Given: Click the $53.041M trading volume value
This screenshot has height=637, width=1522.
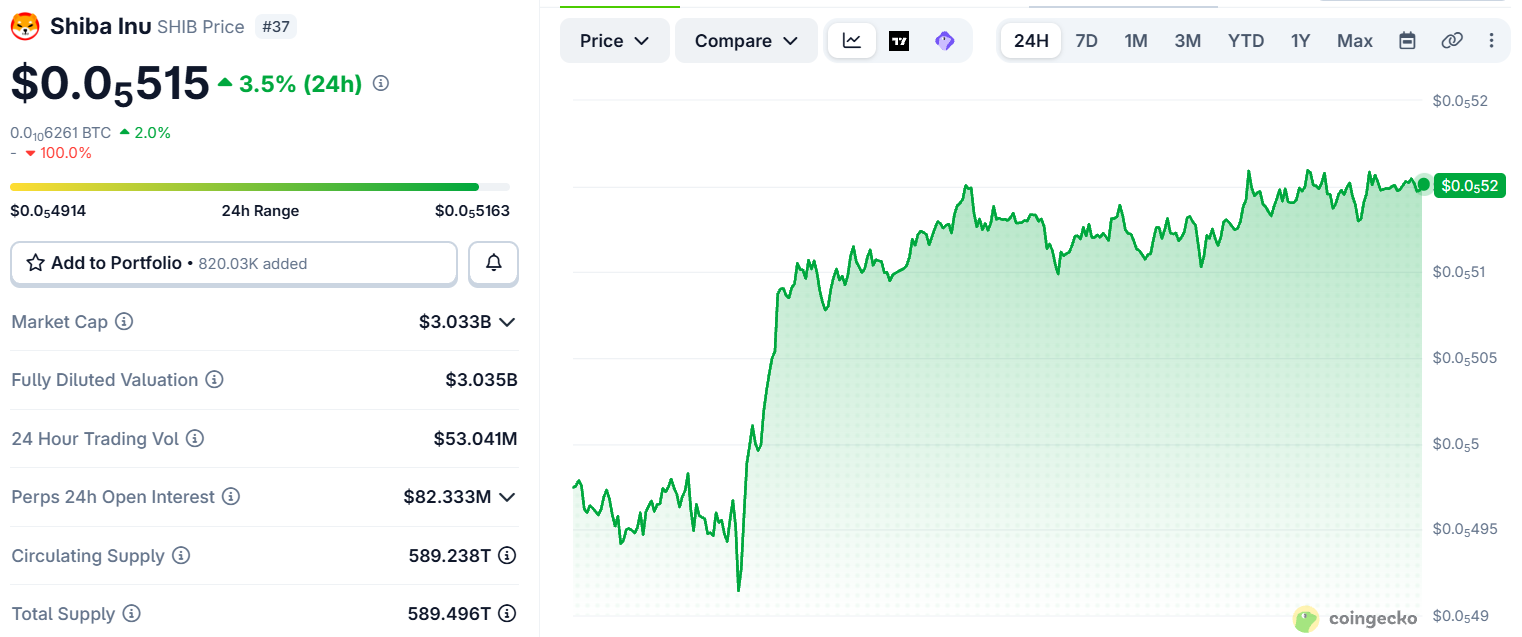Looking at the screenshot, I should [x=475, y=439].
